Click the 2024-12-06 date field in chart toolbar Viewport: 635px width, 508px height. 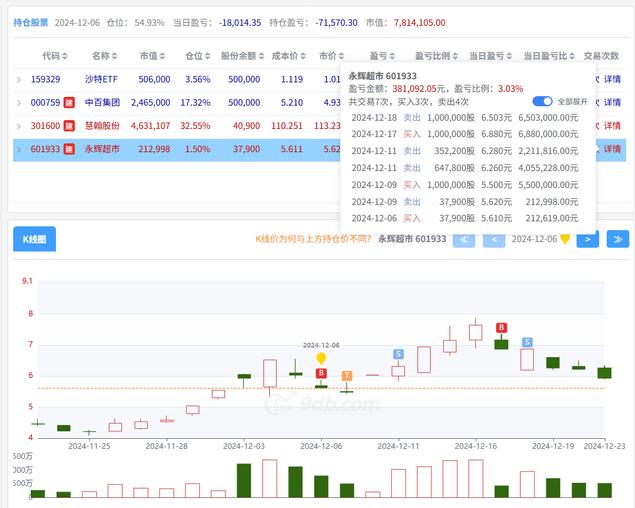534,239
